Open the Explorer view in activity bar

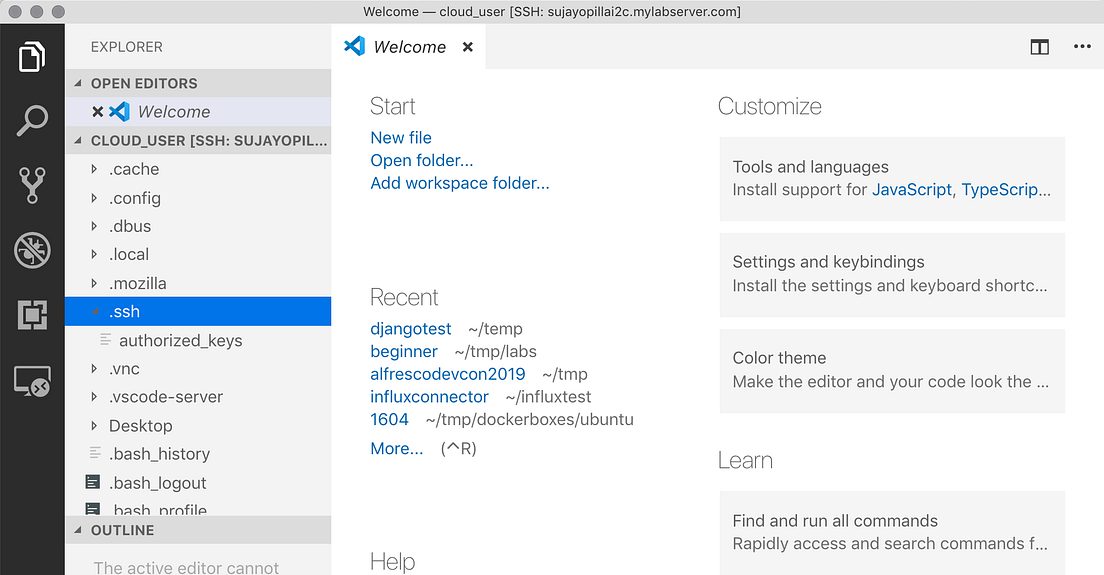[x=32, y=57]
